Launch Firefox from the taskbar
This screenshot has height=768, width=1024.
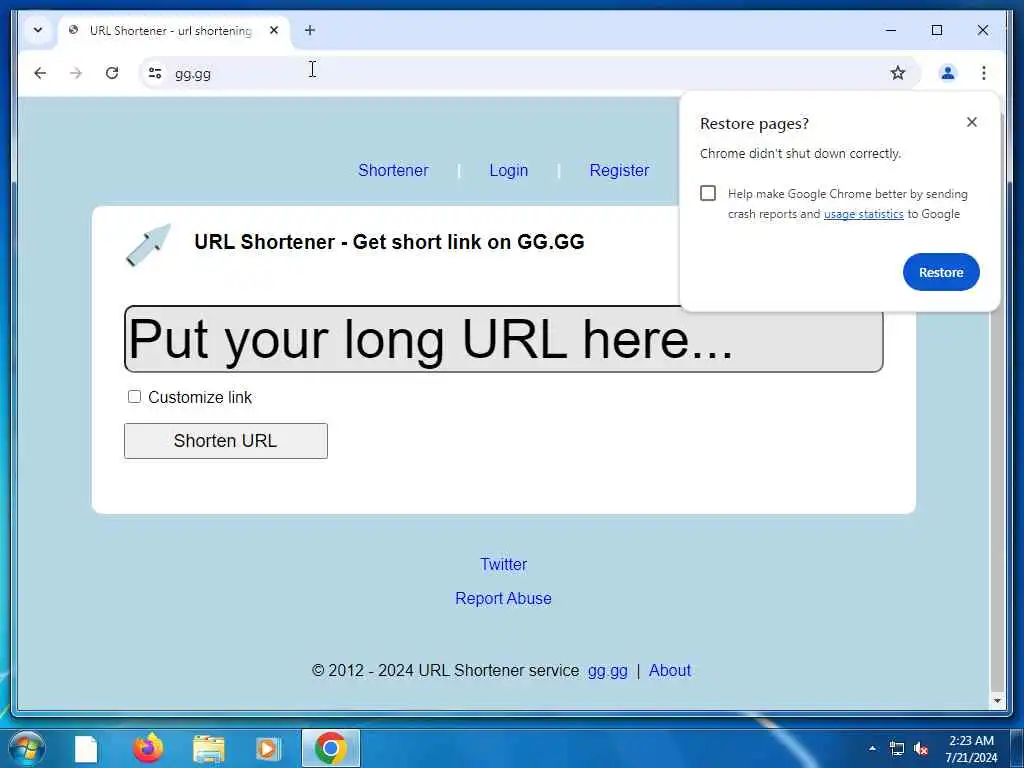point(148,748)
